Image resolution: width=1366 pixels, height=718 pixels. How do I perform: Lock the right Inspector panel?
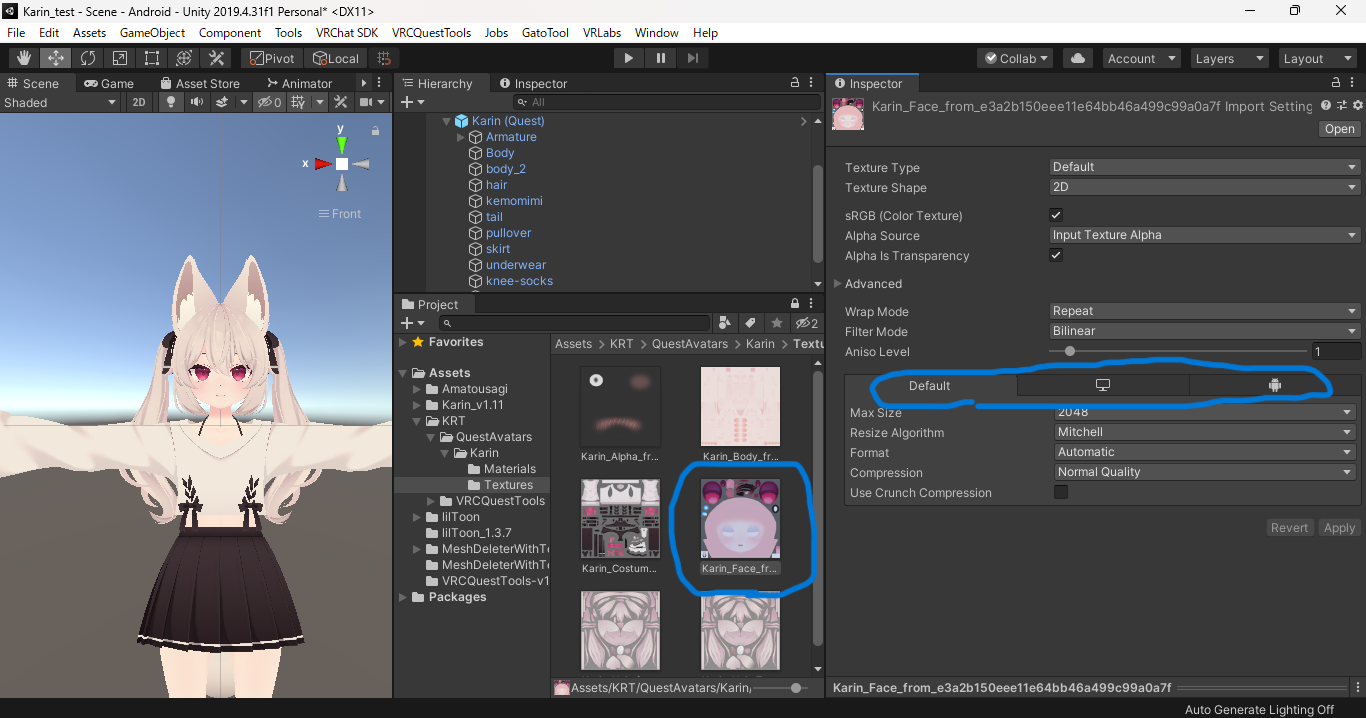click(1337, 83)
